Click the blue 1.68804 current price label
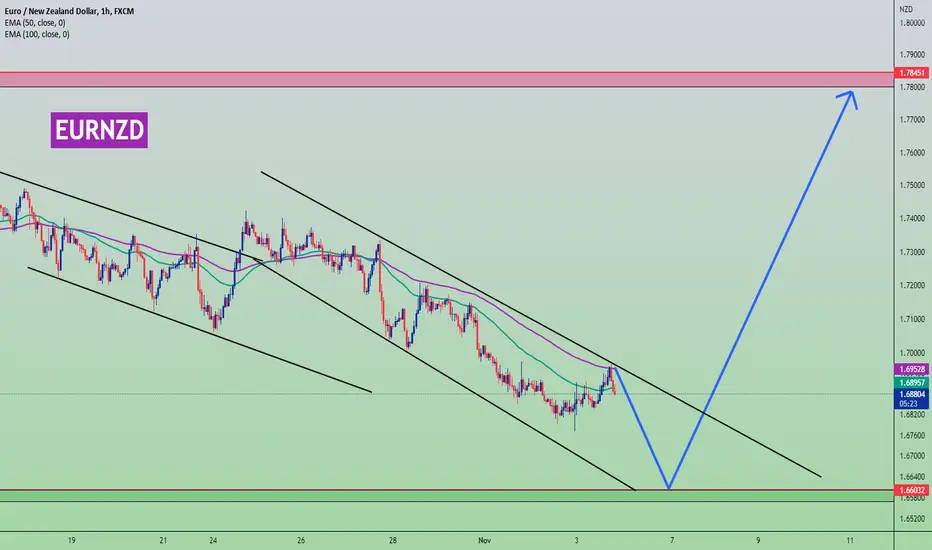Viewport: 932px width, 550px height. pyautogui.click(x=912, y=394)
